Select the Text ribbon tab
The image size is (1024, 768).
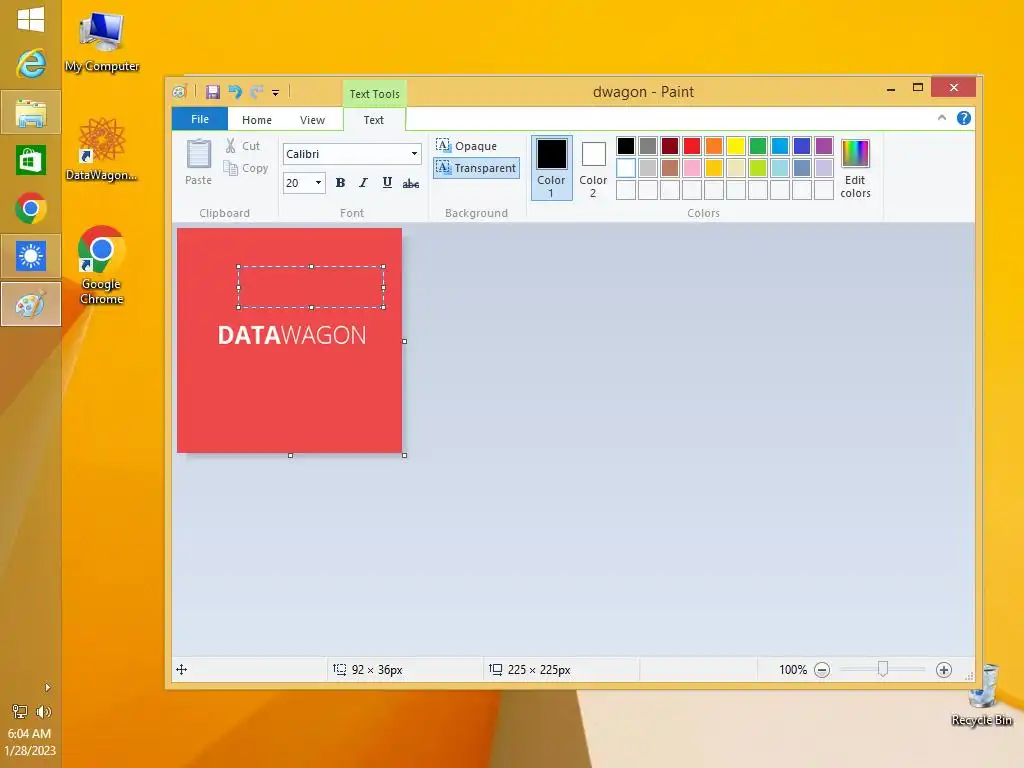point(374,120)
